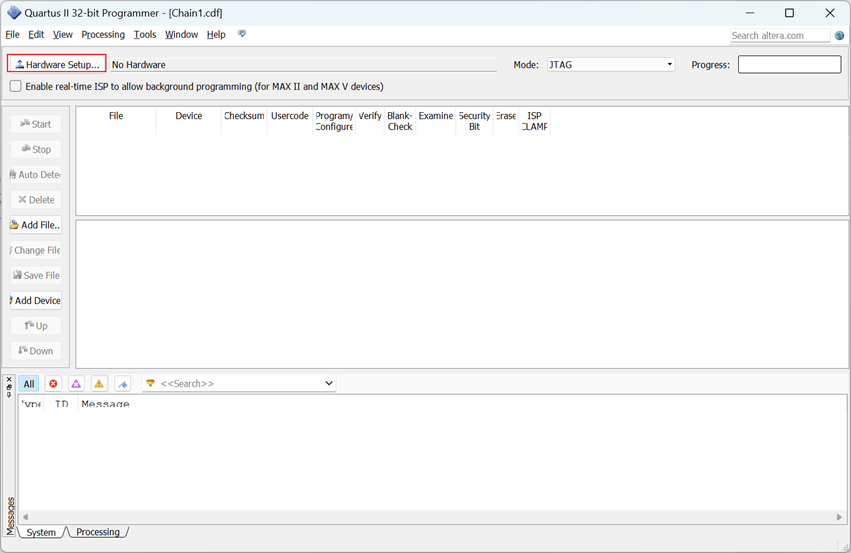Toggle error messages filter icon

[53, 384]
